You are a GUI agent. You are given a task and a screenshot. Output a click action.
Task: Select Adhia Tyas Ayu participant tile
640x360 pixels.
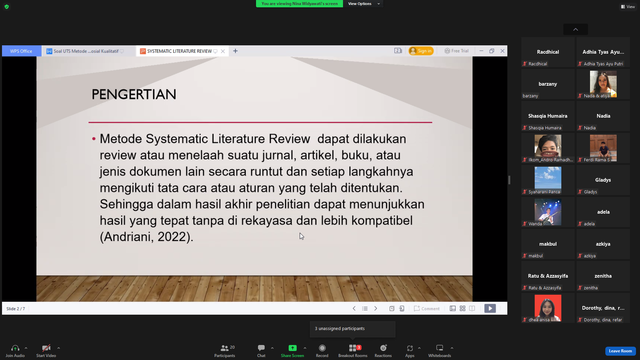click(603, 52)
